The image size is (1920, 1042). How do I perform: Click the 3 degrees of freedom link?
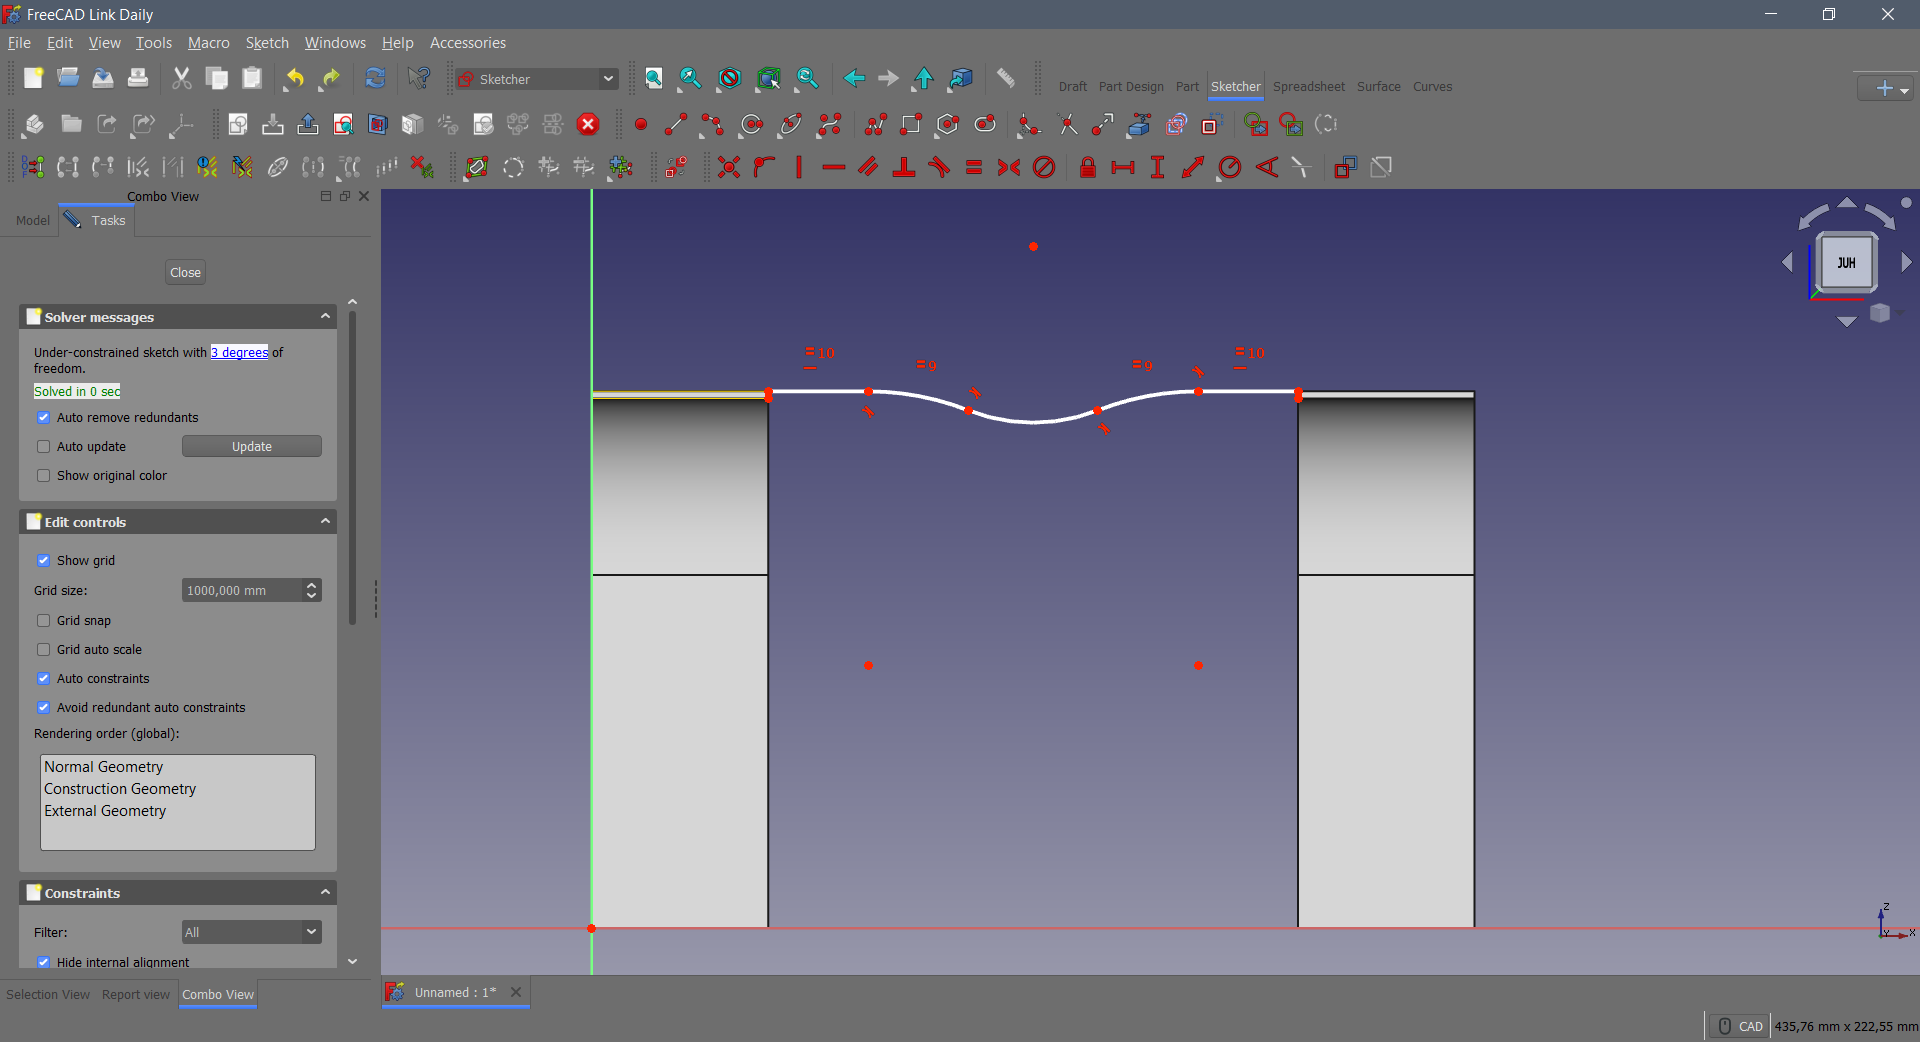click(x=239, y=352)
